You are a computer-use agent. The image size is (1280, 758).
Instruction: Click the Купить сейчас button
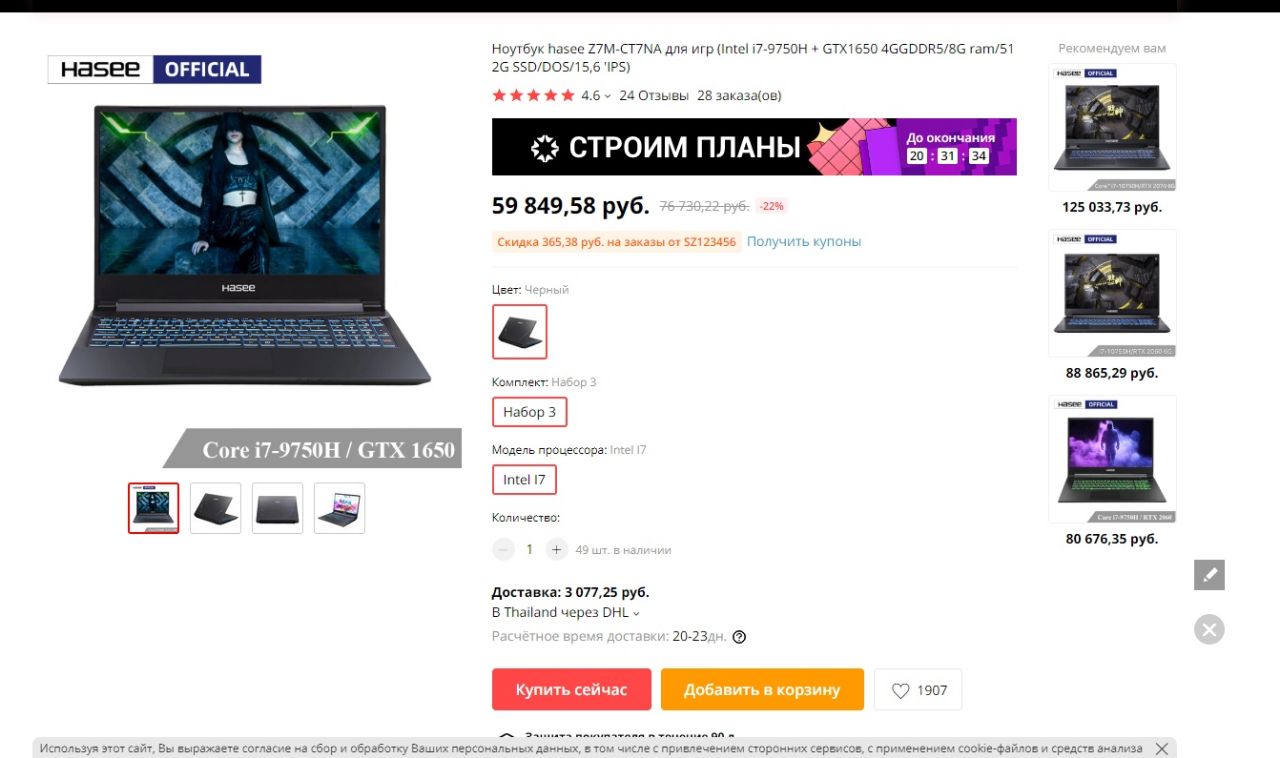571,690
